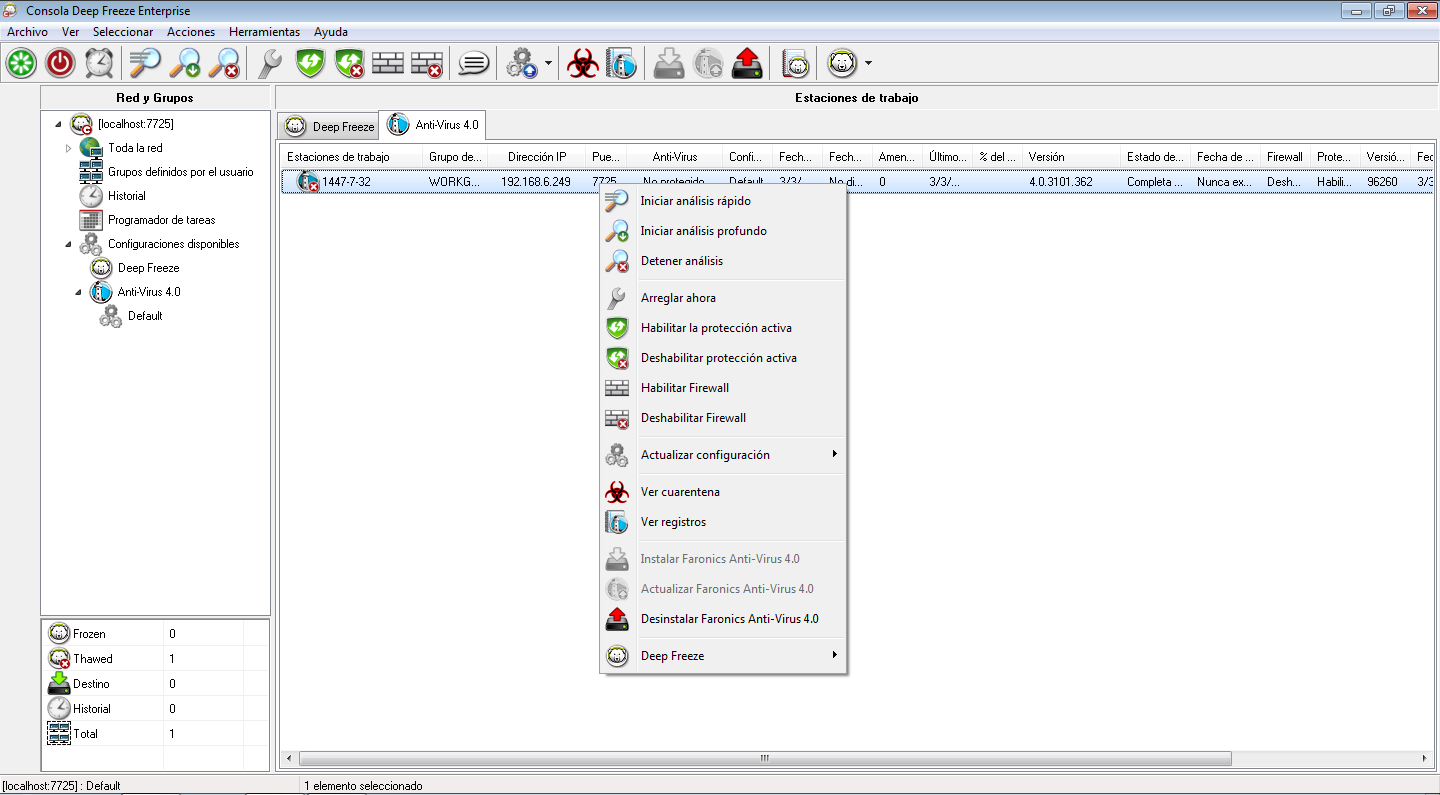Screen dimensions: 1440x795
Task: Click uninstall Anti-Virus red arrow toolbar icon
Action: pos(747,64)
